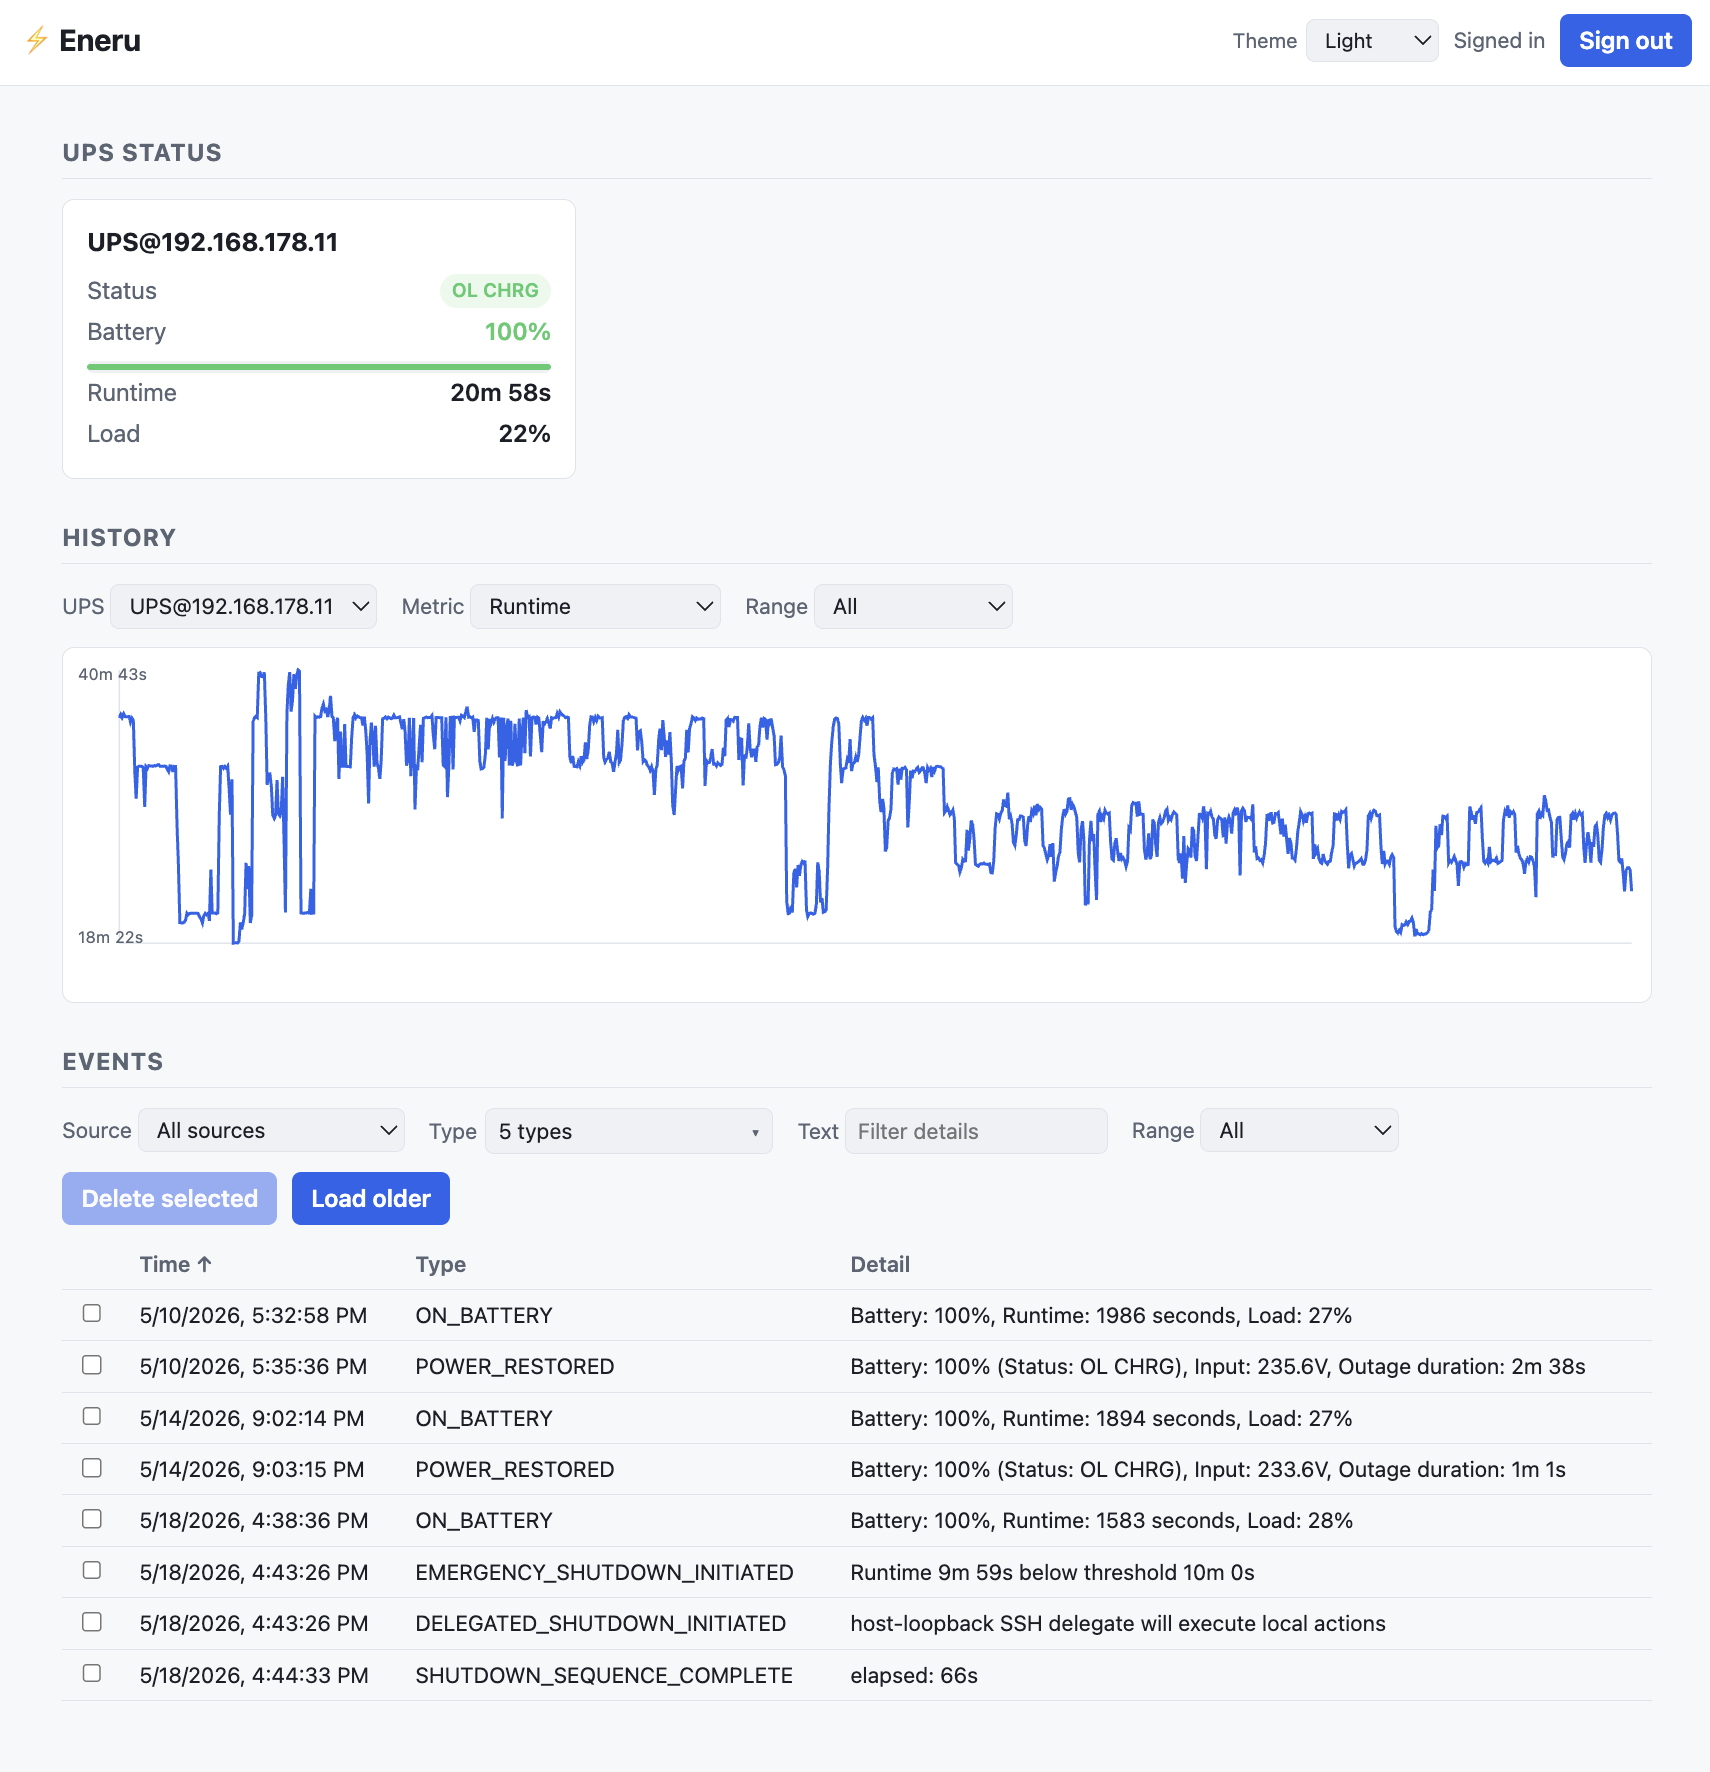Screen dimensions: 1710x1772
Task: Click the sort arrow on the Time column
Action: click(x=205, y=1264)
